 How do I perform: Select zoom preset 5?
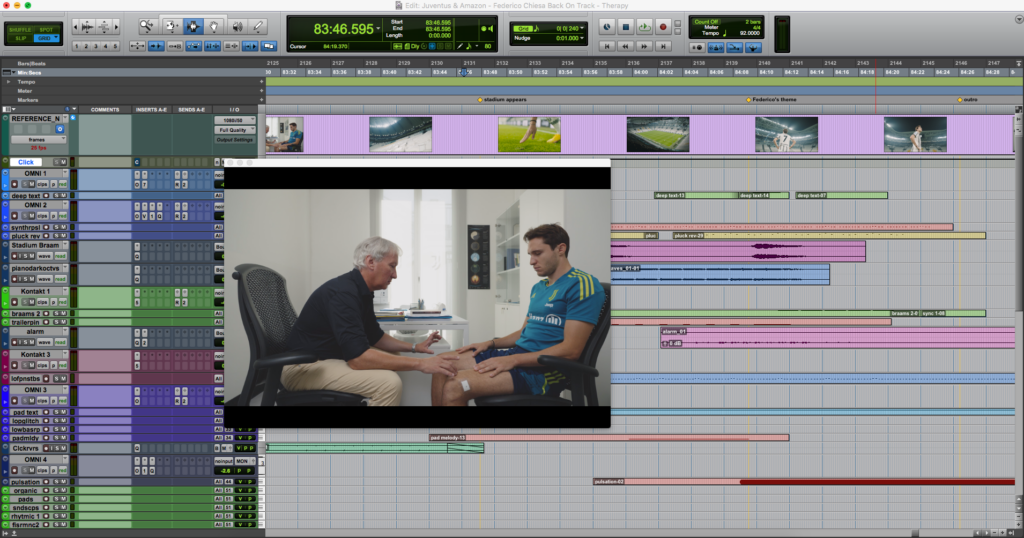tap(116, 46)
